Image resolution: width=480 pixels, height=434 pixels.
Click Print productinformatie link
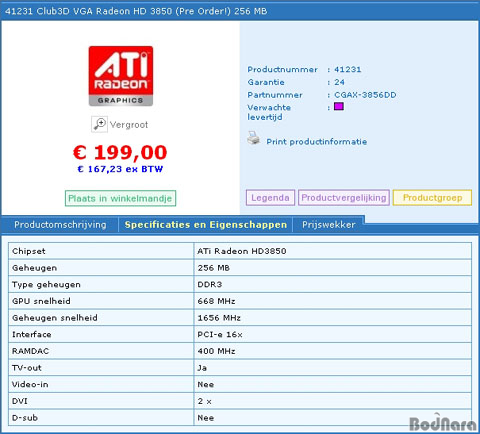click(x=316, y=142)
